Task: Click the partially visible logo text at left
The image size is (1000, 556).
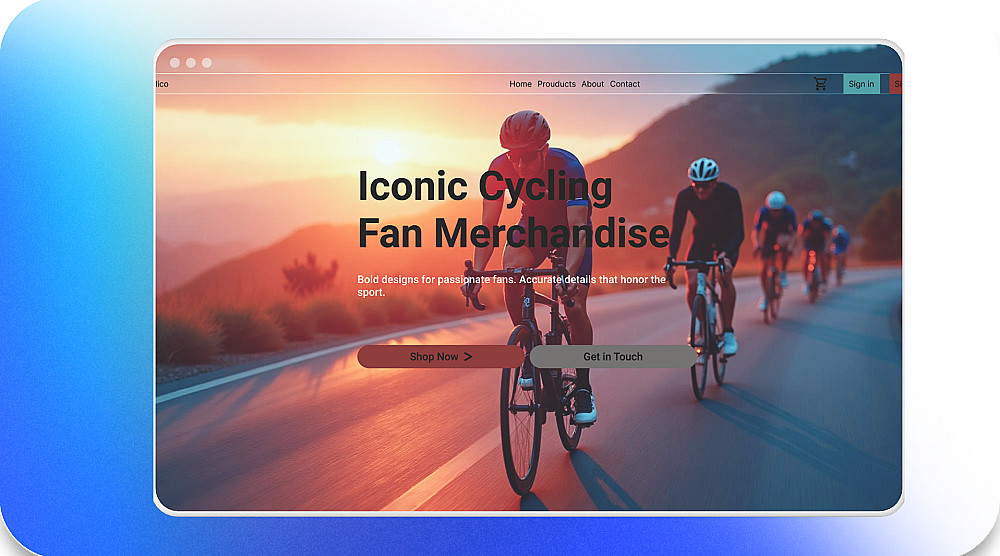Action: click(x=163, y=84)
